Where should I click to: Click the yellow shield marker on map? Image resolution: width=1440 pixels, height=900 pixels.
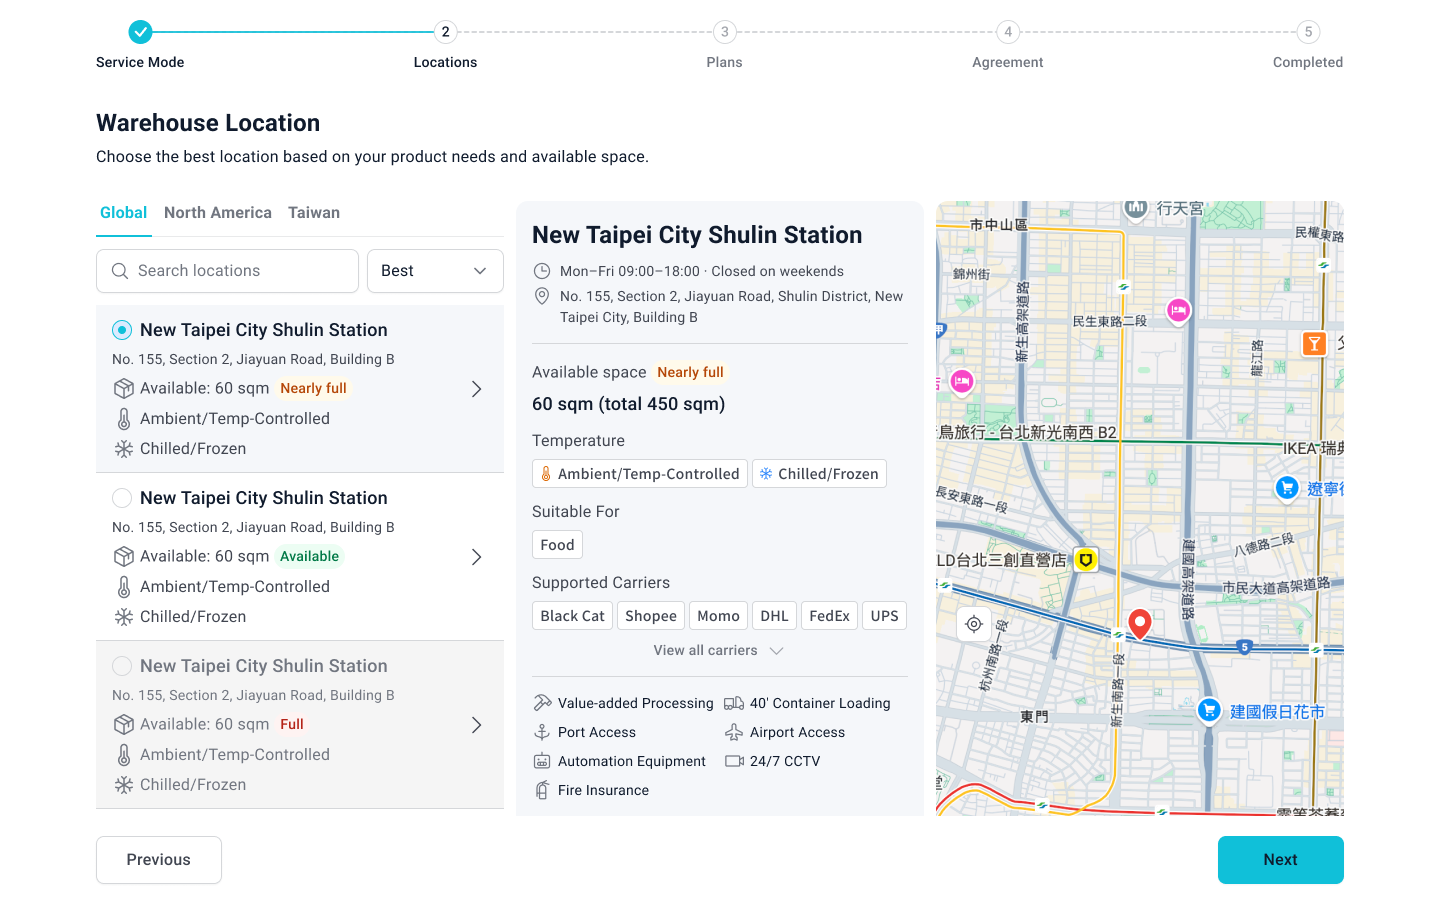pos(1085,560)
